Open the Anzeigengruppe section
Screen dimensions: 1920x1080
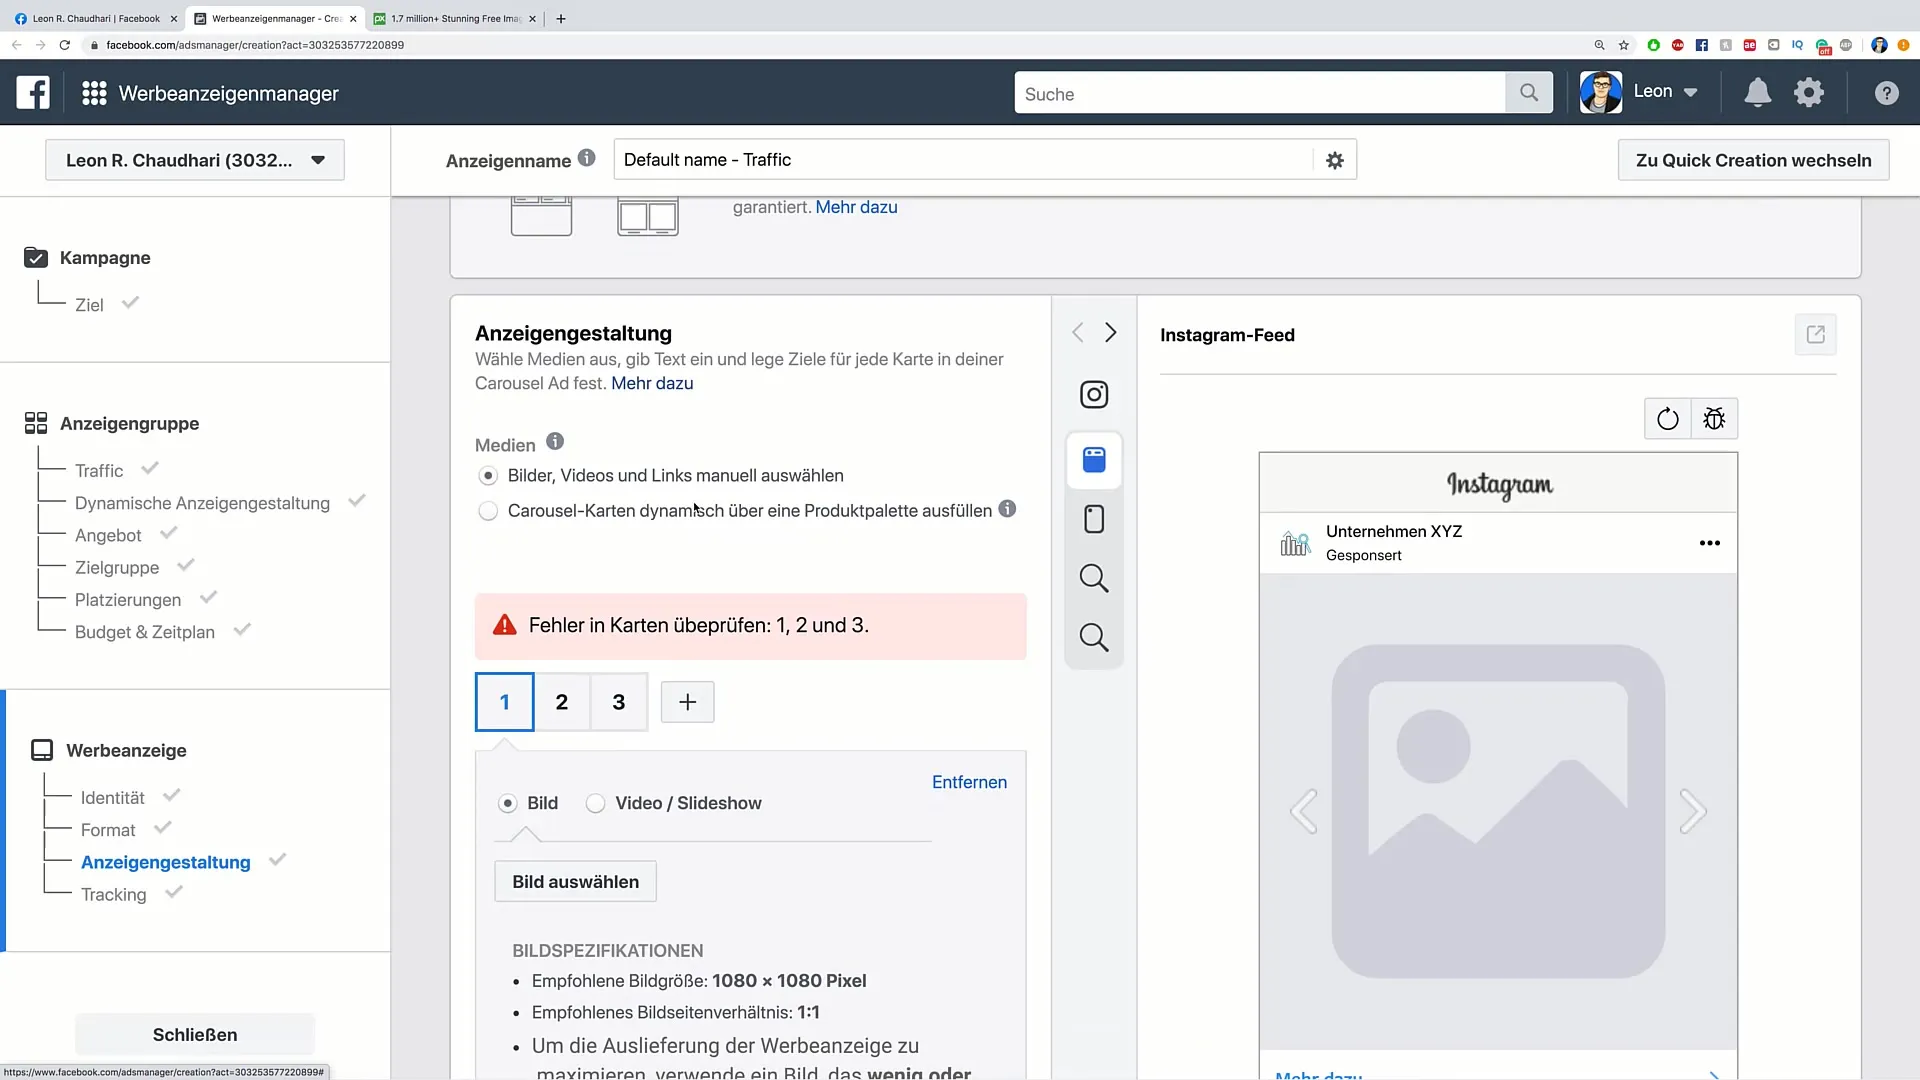click(x=129, y=424)
